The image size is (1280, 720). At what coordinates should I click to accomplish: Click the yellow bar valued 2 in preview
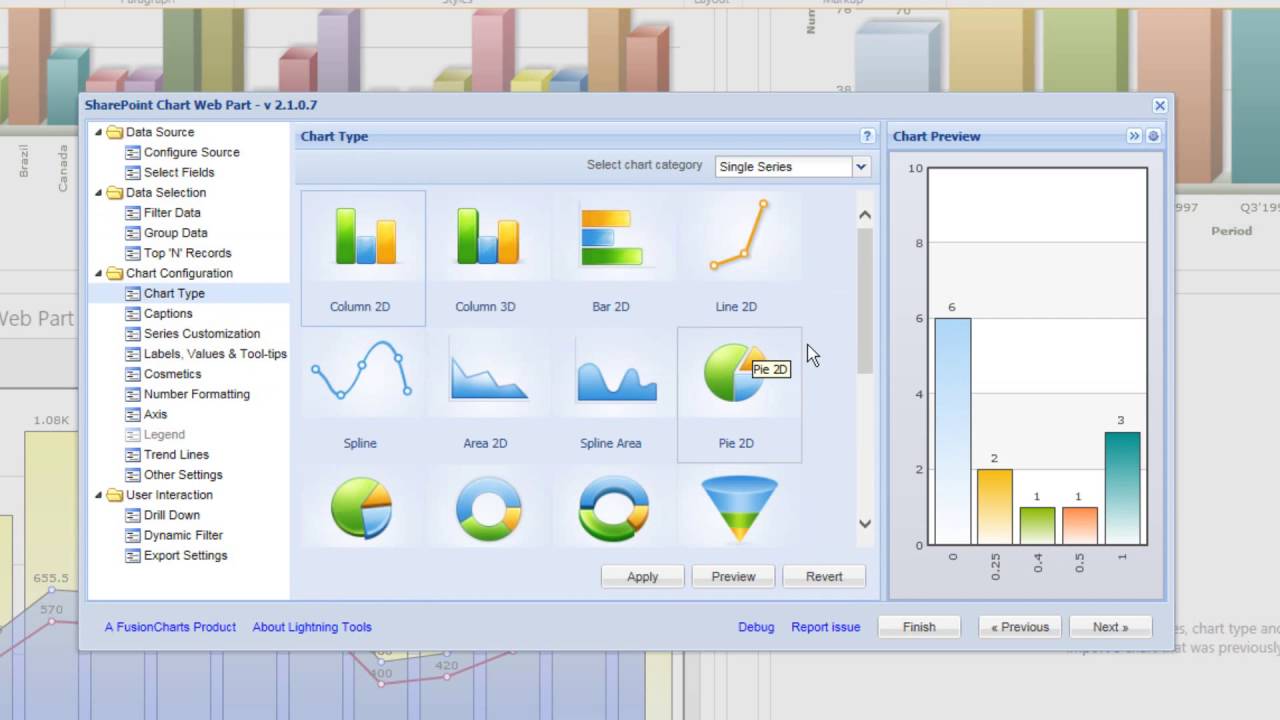point(995,507)
